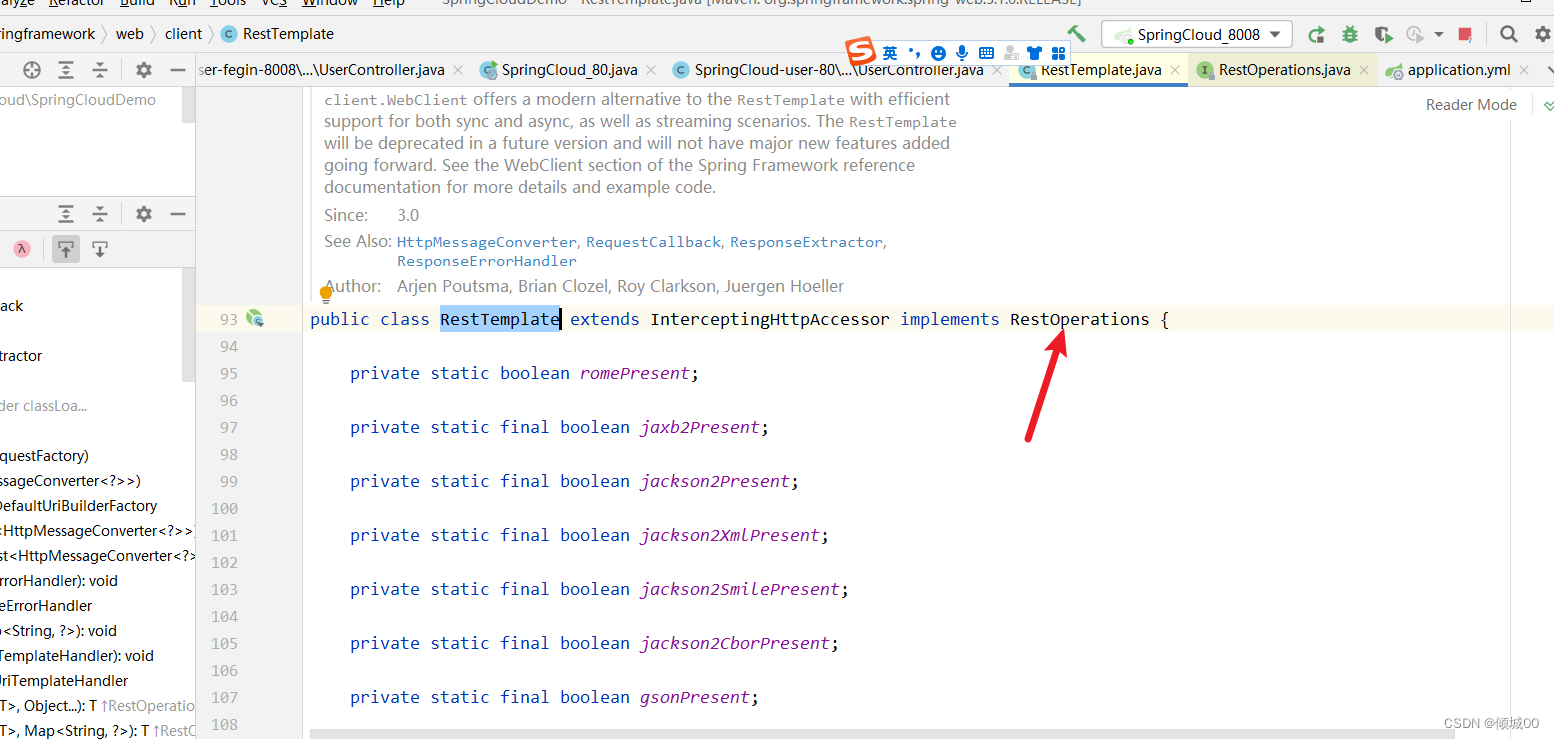
Task: Switch to RestOperations.java tab
Action: point(1284,70)
